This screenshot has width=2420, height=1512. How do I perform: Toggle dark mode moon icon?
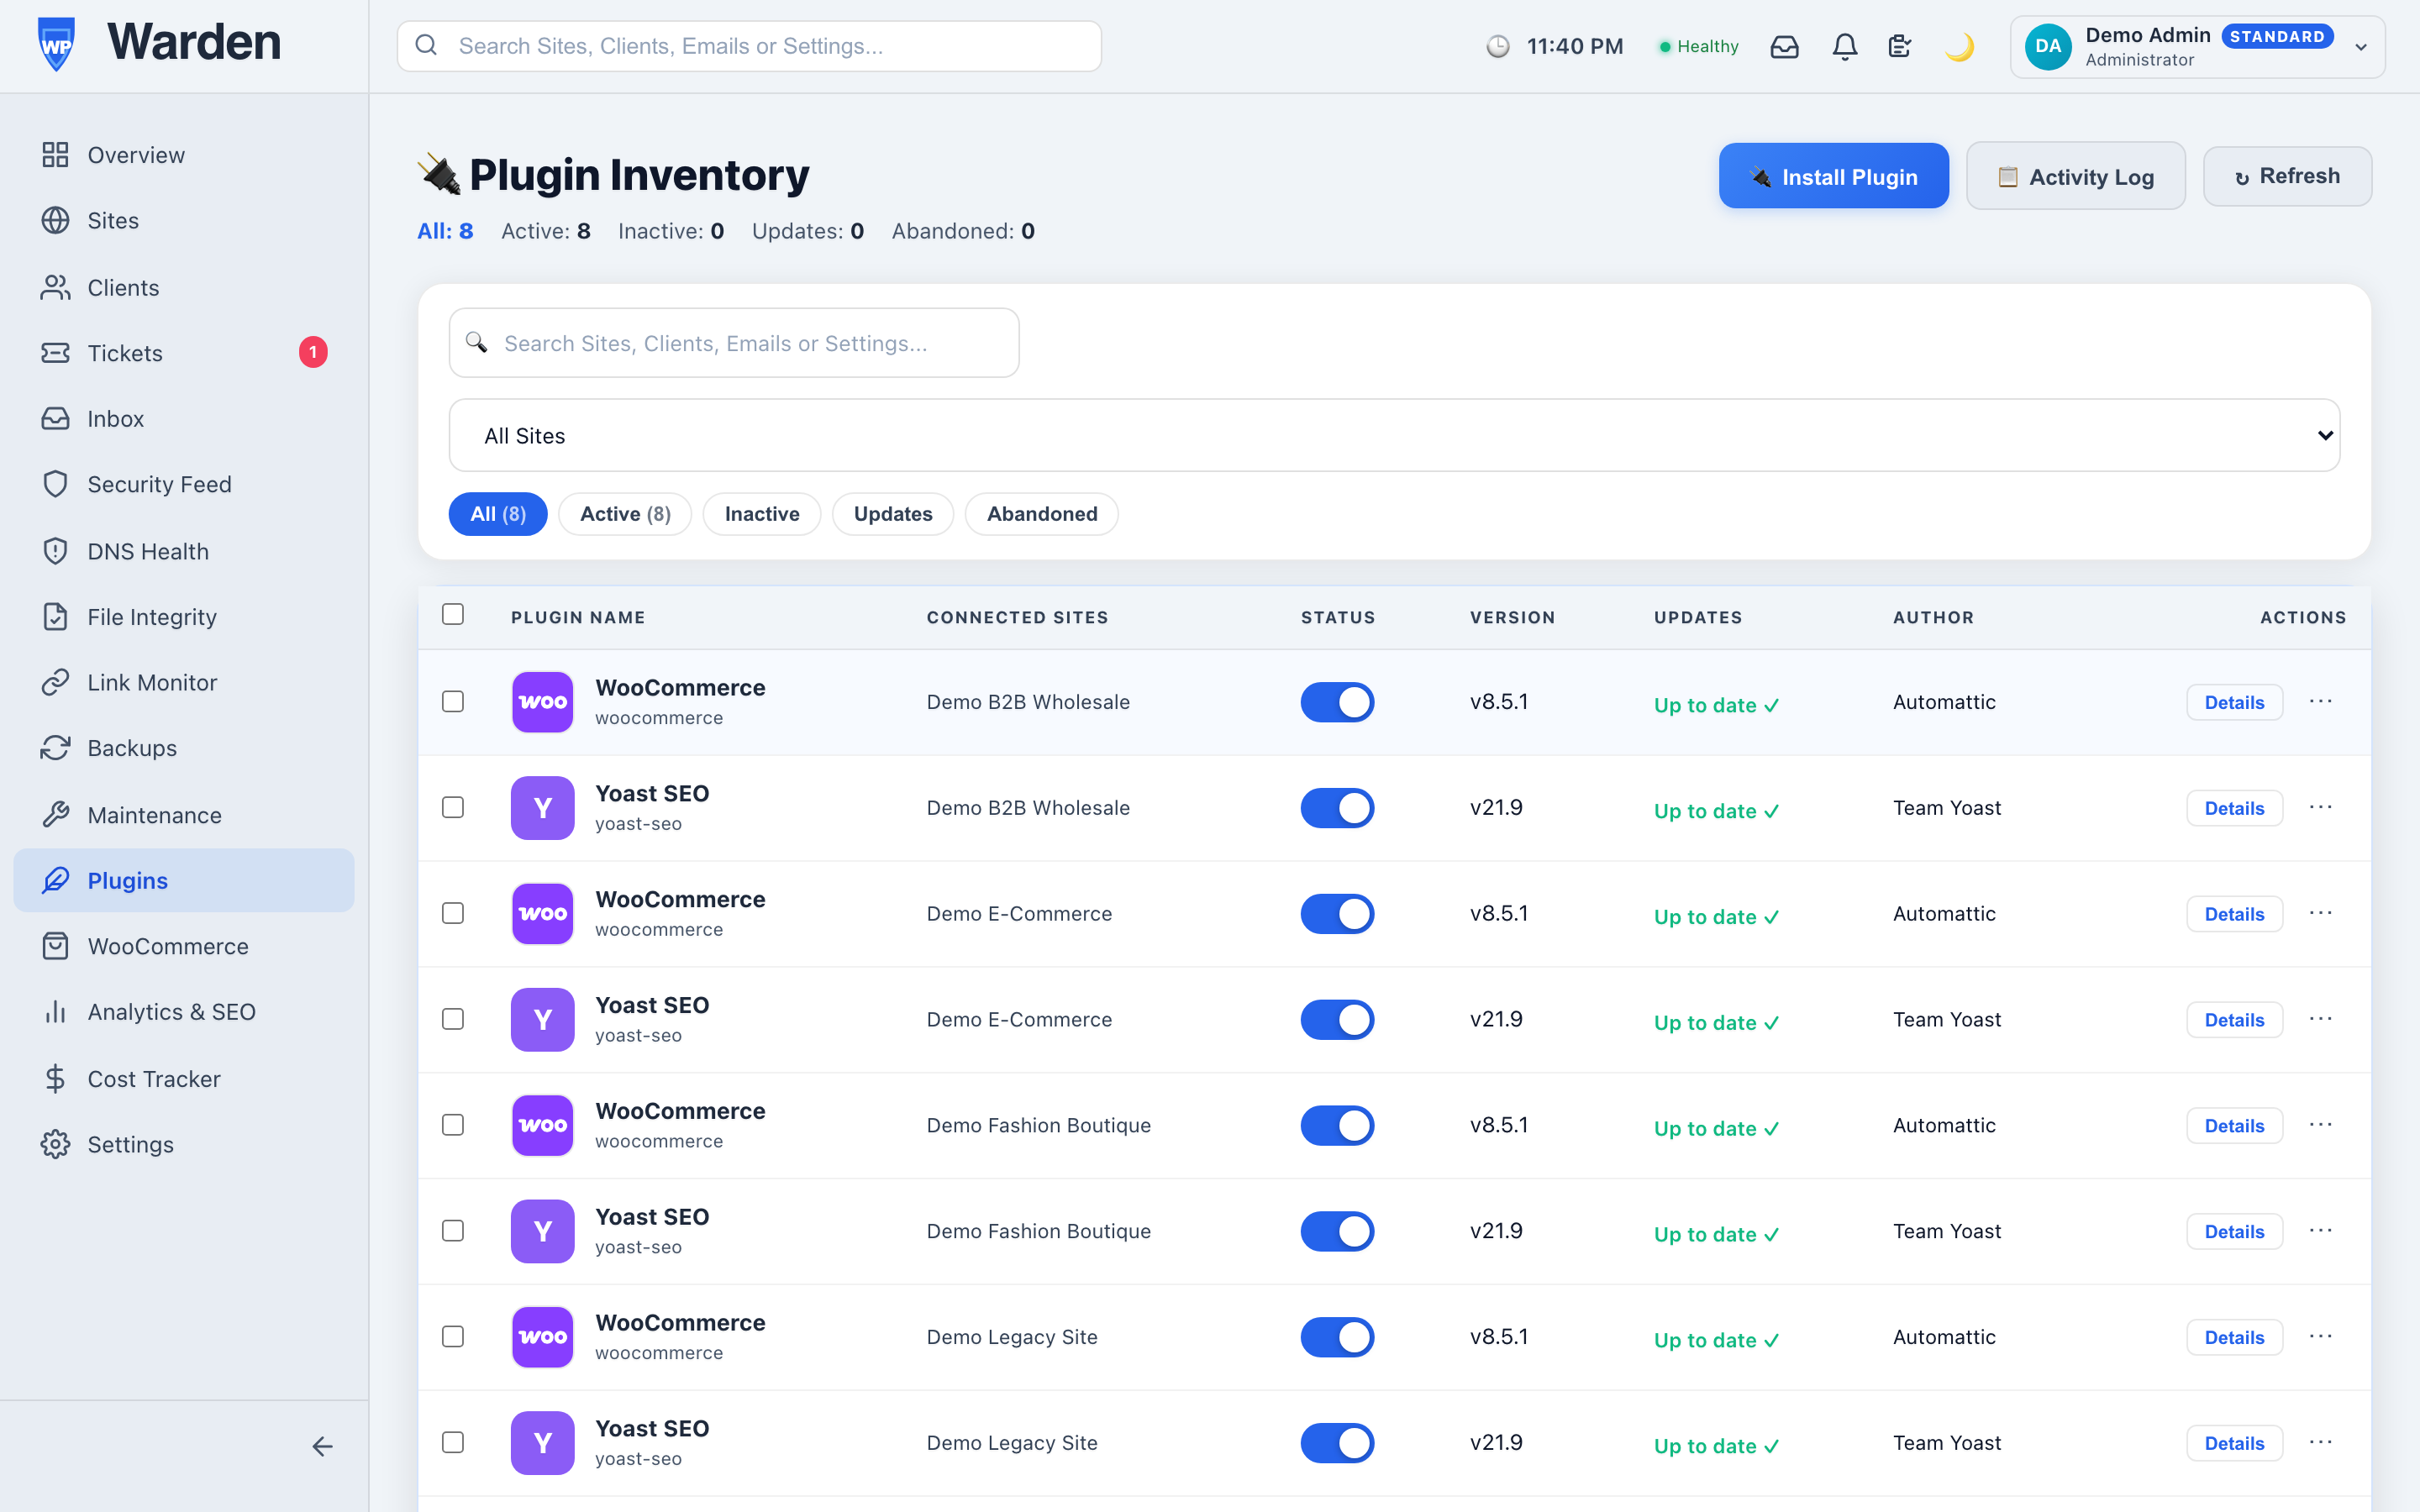(1959, 47)
